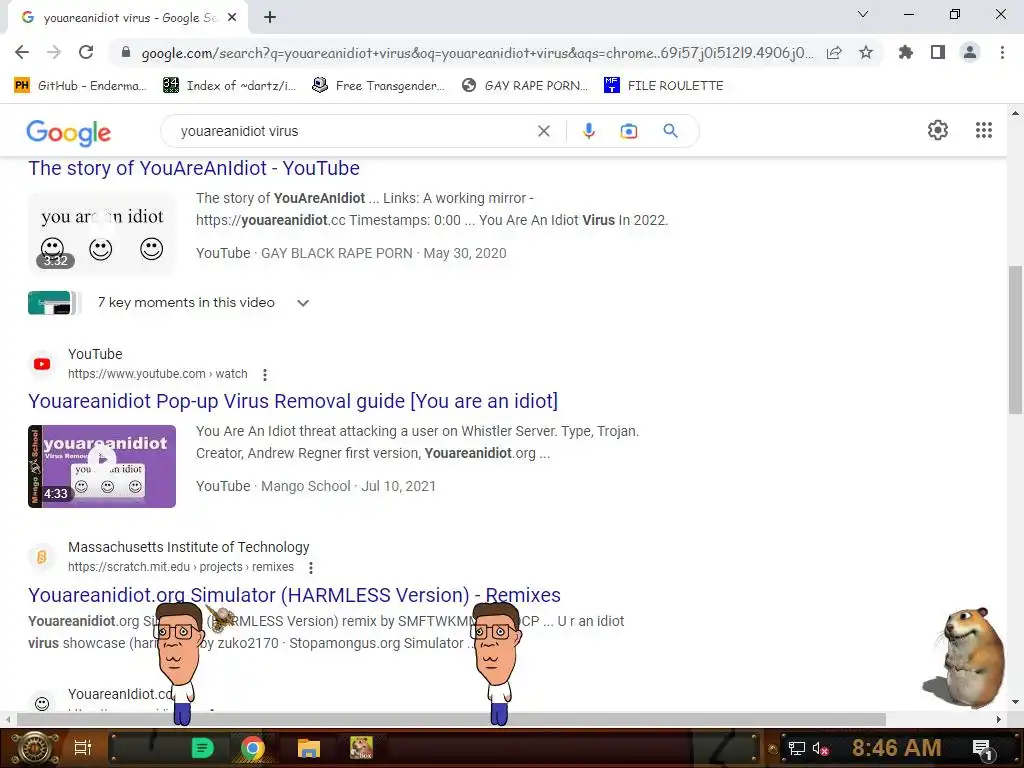Close the youareanidiot virus tab
Screen dimensions: 1024x768
(x=232, y=18)
